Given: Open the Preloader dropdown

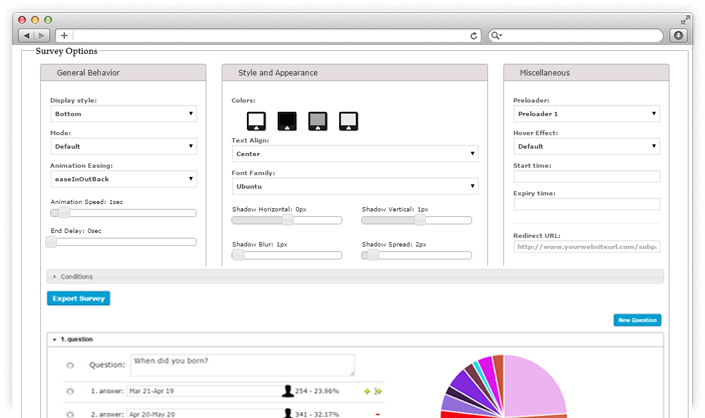Looking at the screenshot, I should coord(587,114).
